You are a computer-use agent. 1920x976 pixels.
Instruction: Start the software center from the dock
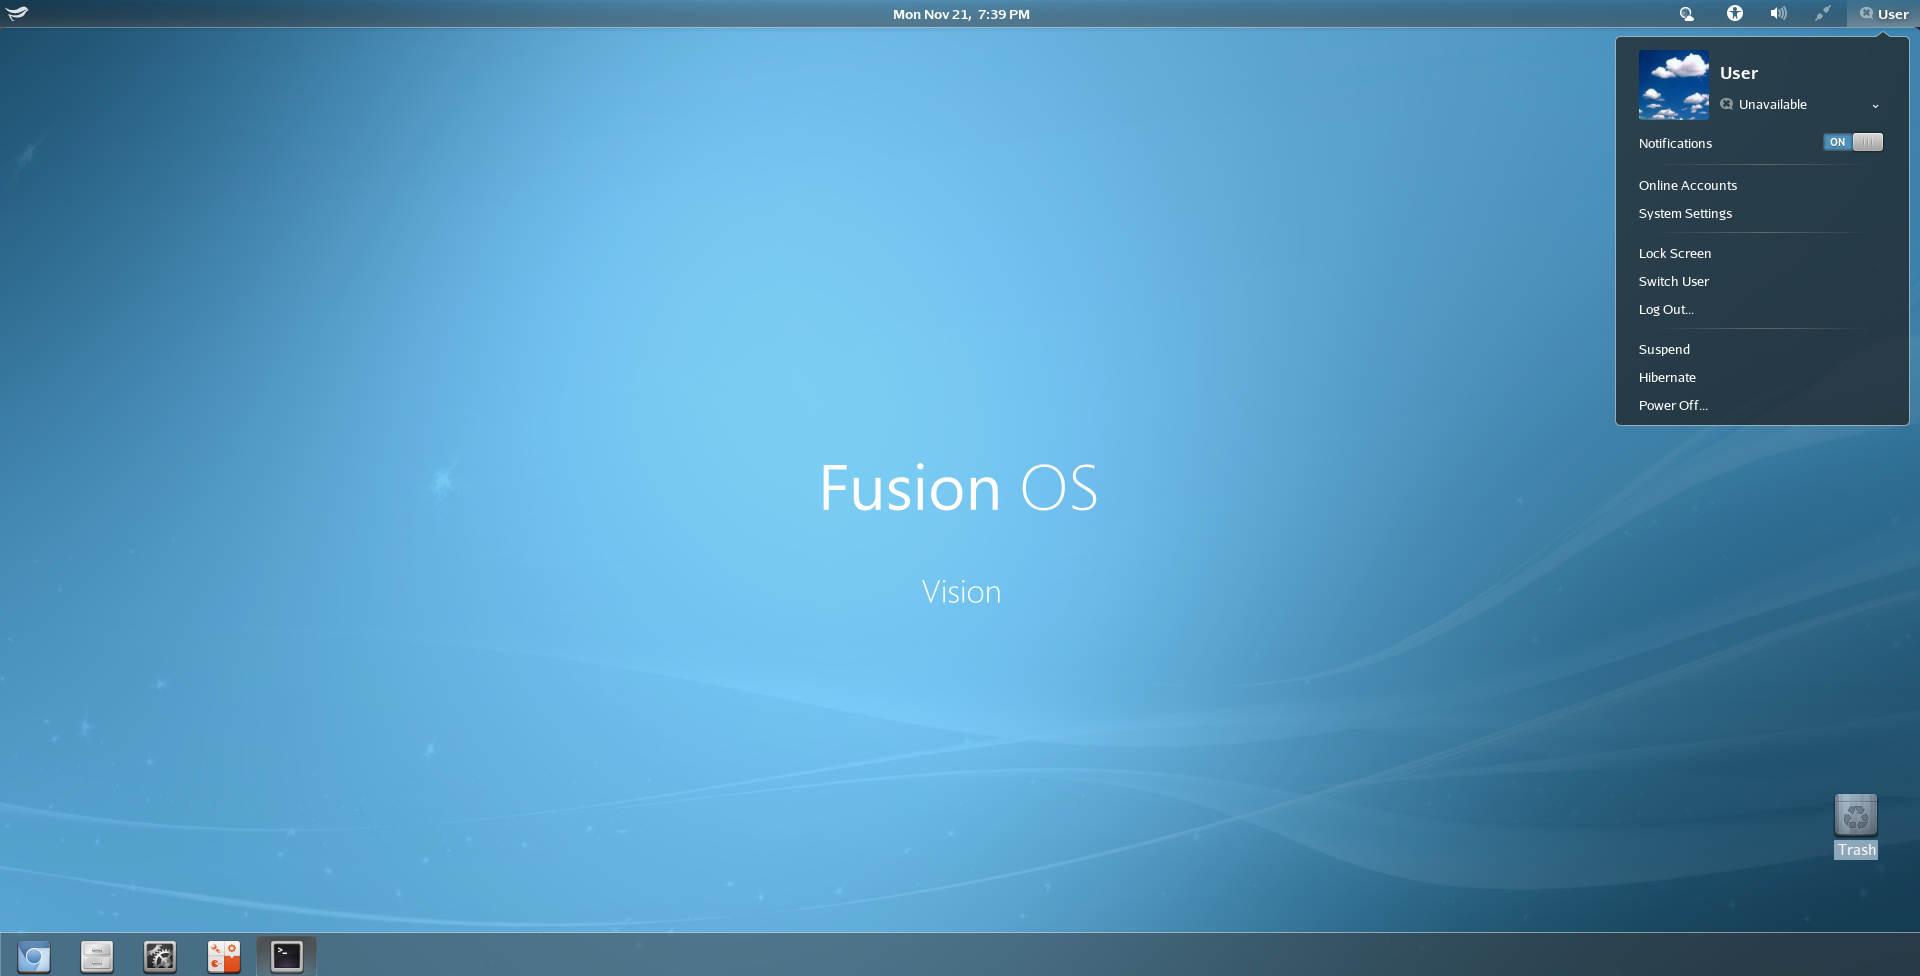coord(222,955)
